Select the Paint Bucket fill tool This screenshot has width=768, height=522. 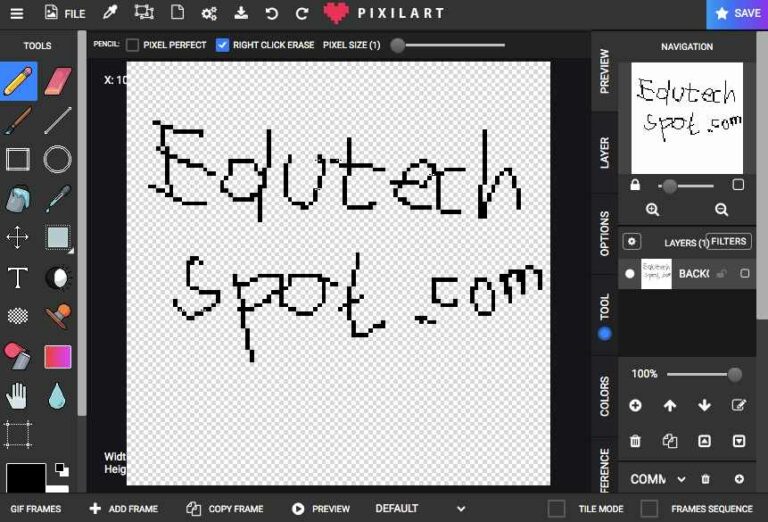tap(18, 198)
